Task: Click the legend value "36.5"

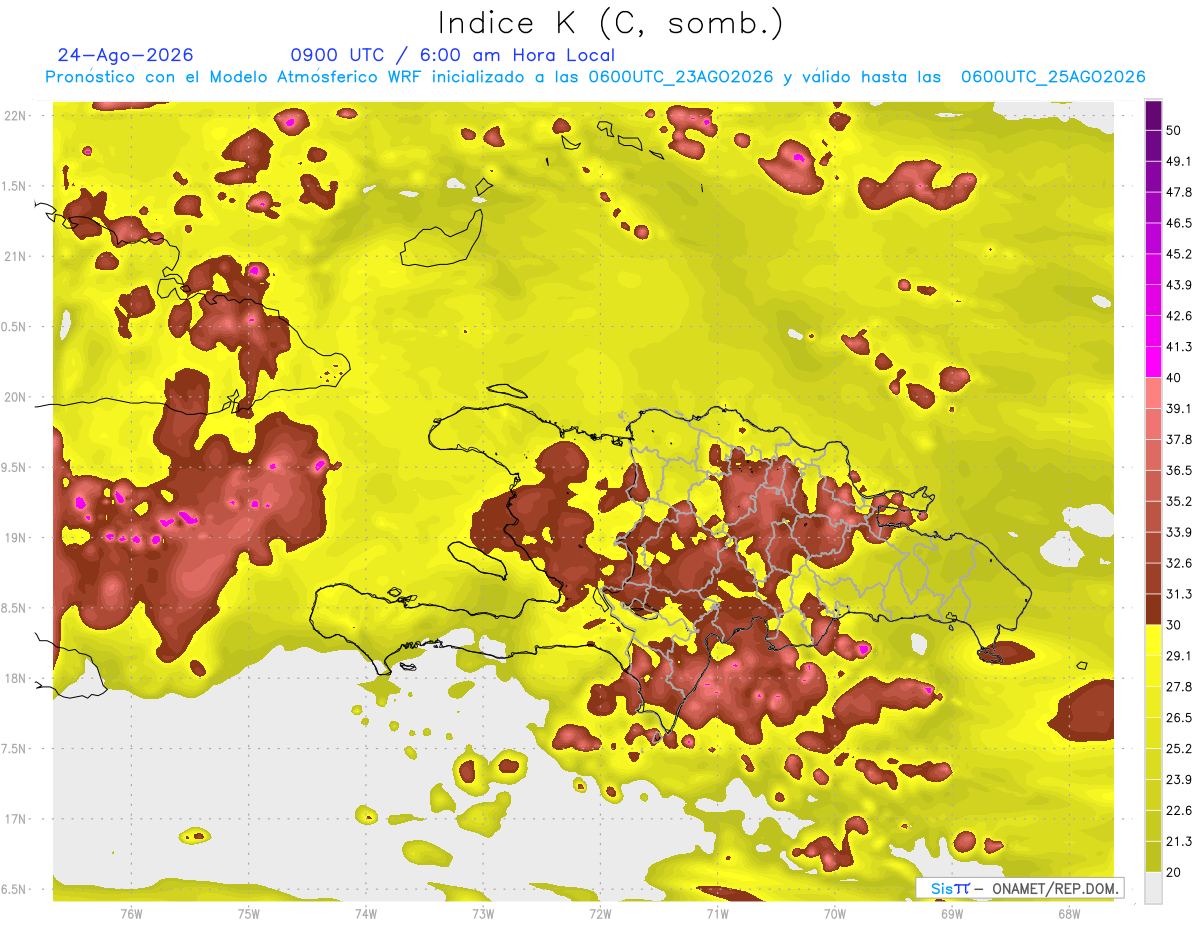Action: (x=1179, y=471)
